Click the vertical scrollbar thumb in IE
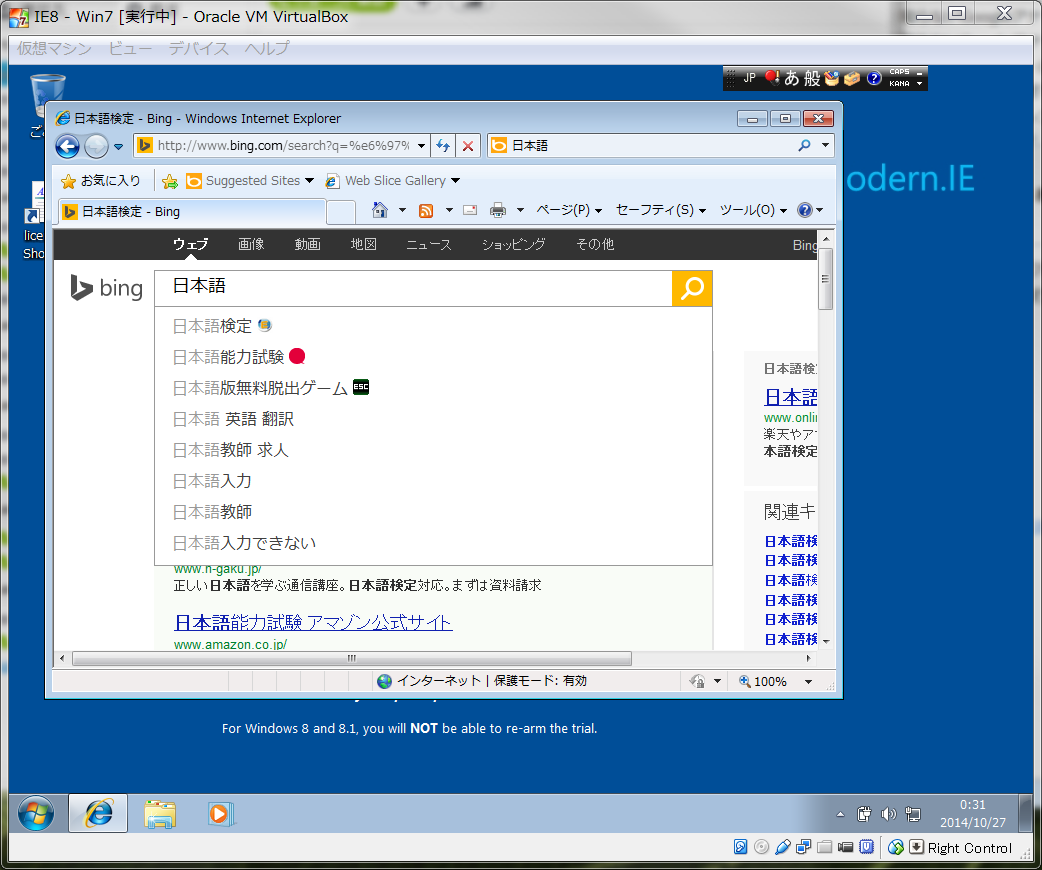This screenshot has height=870, width=1042. [825, 279]
